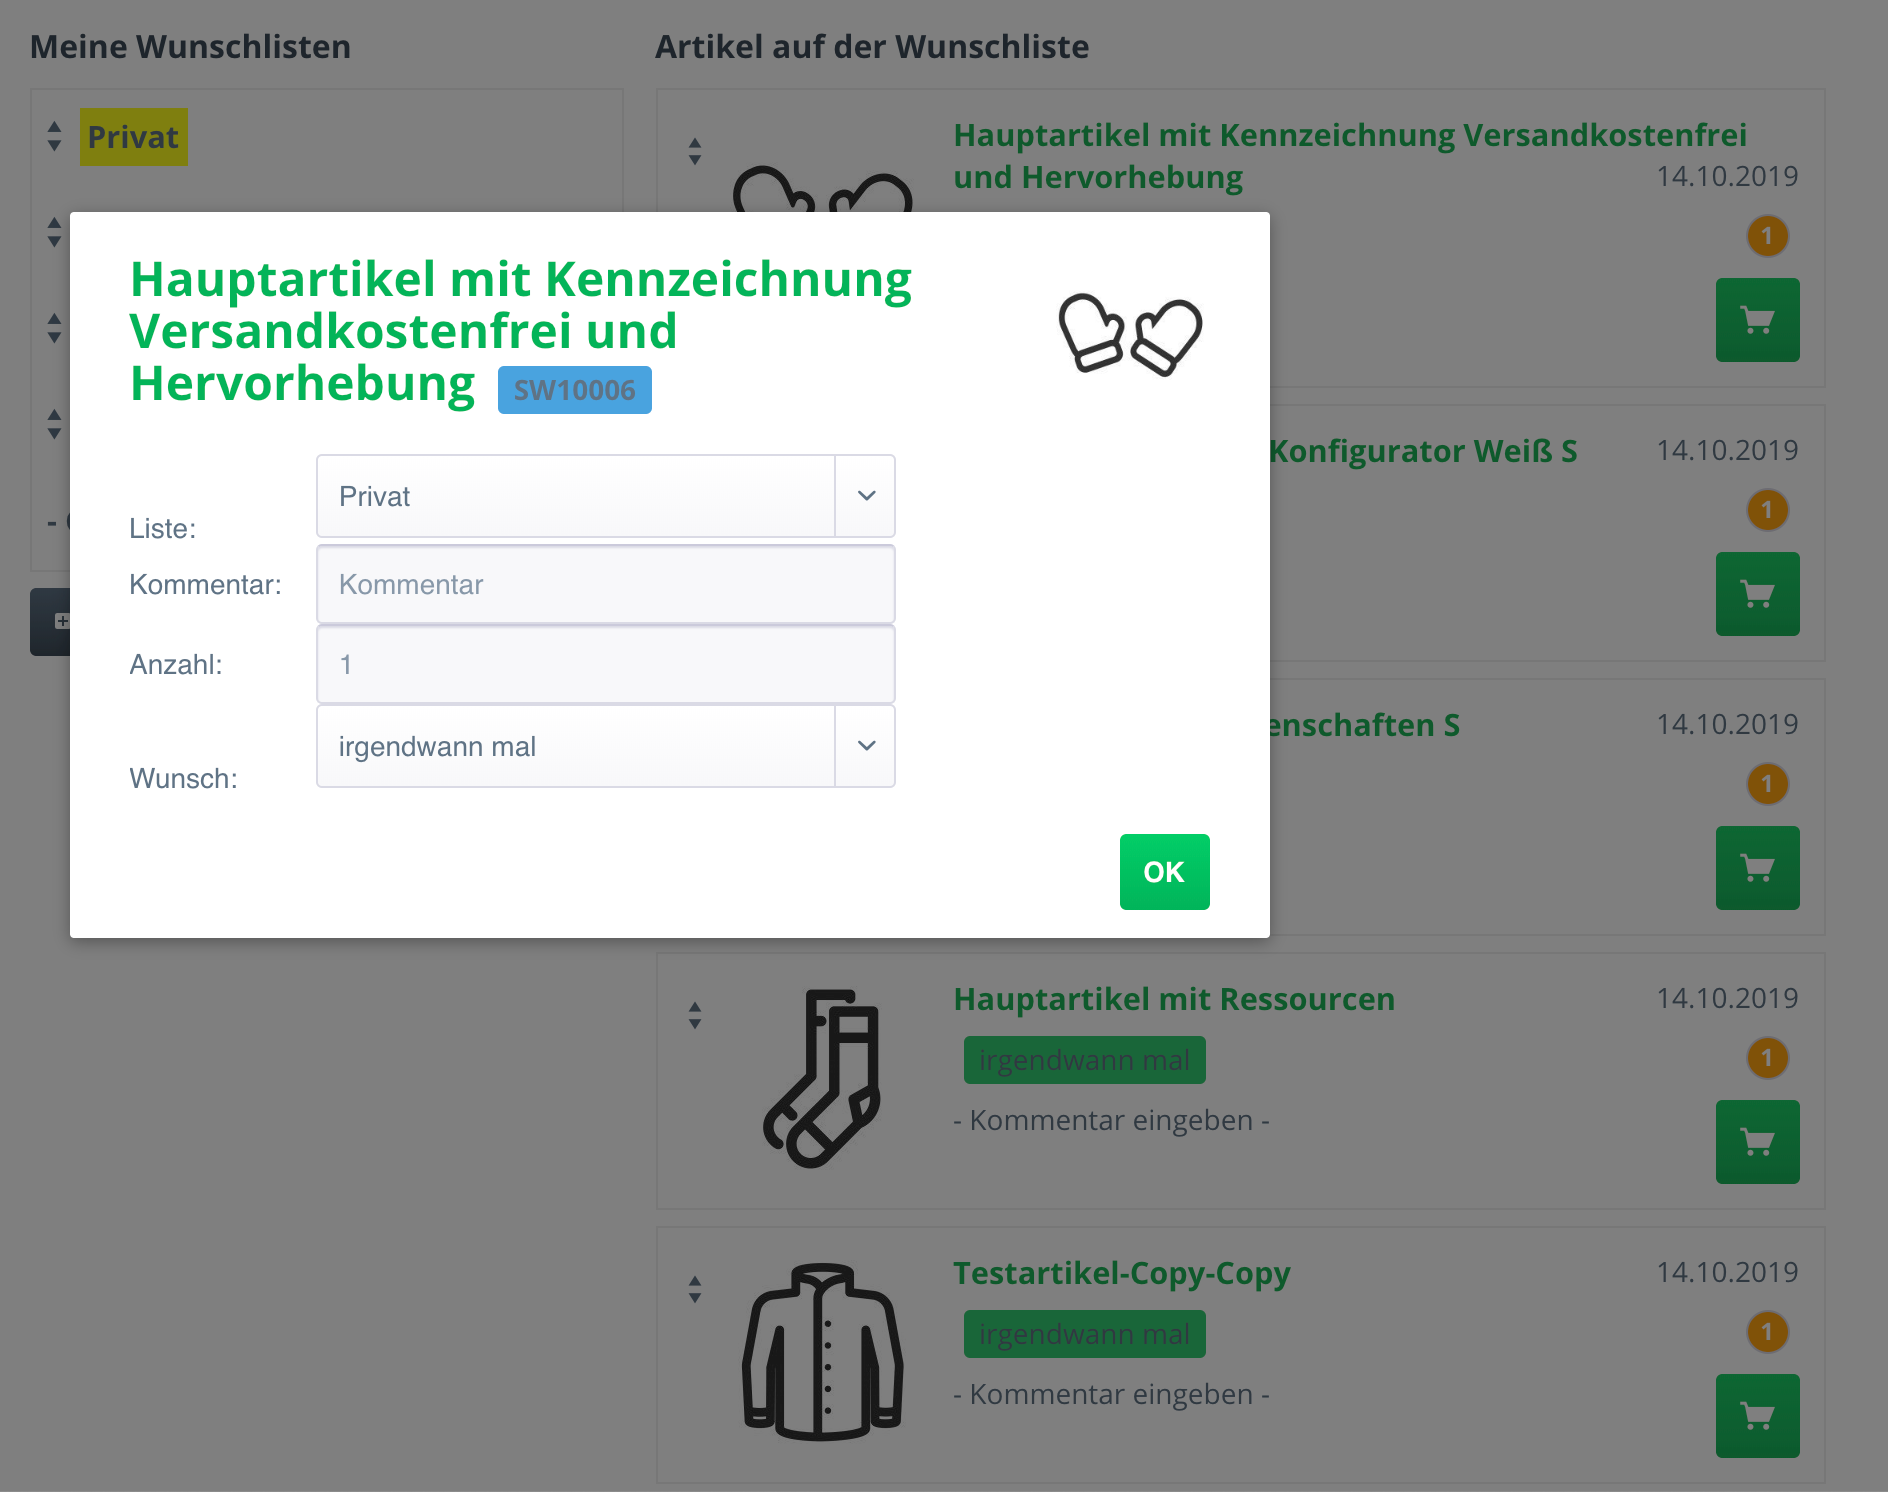
Task: Select the Privat wishlist in sidebar
Action: 133,137
